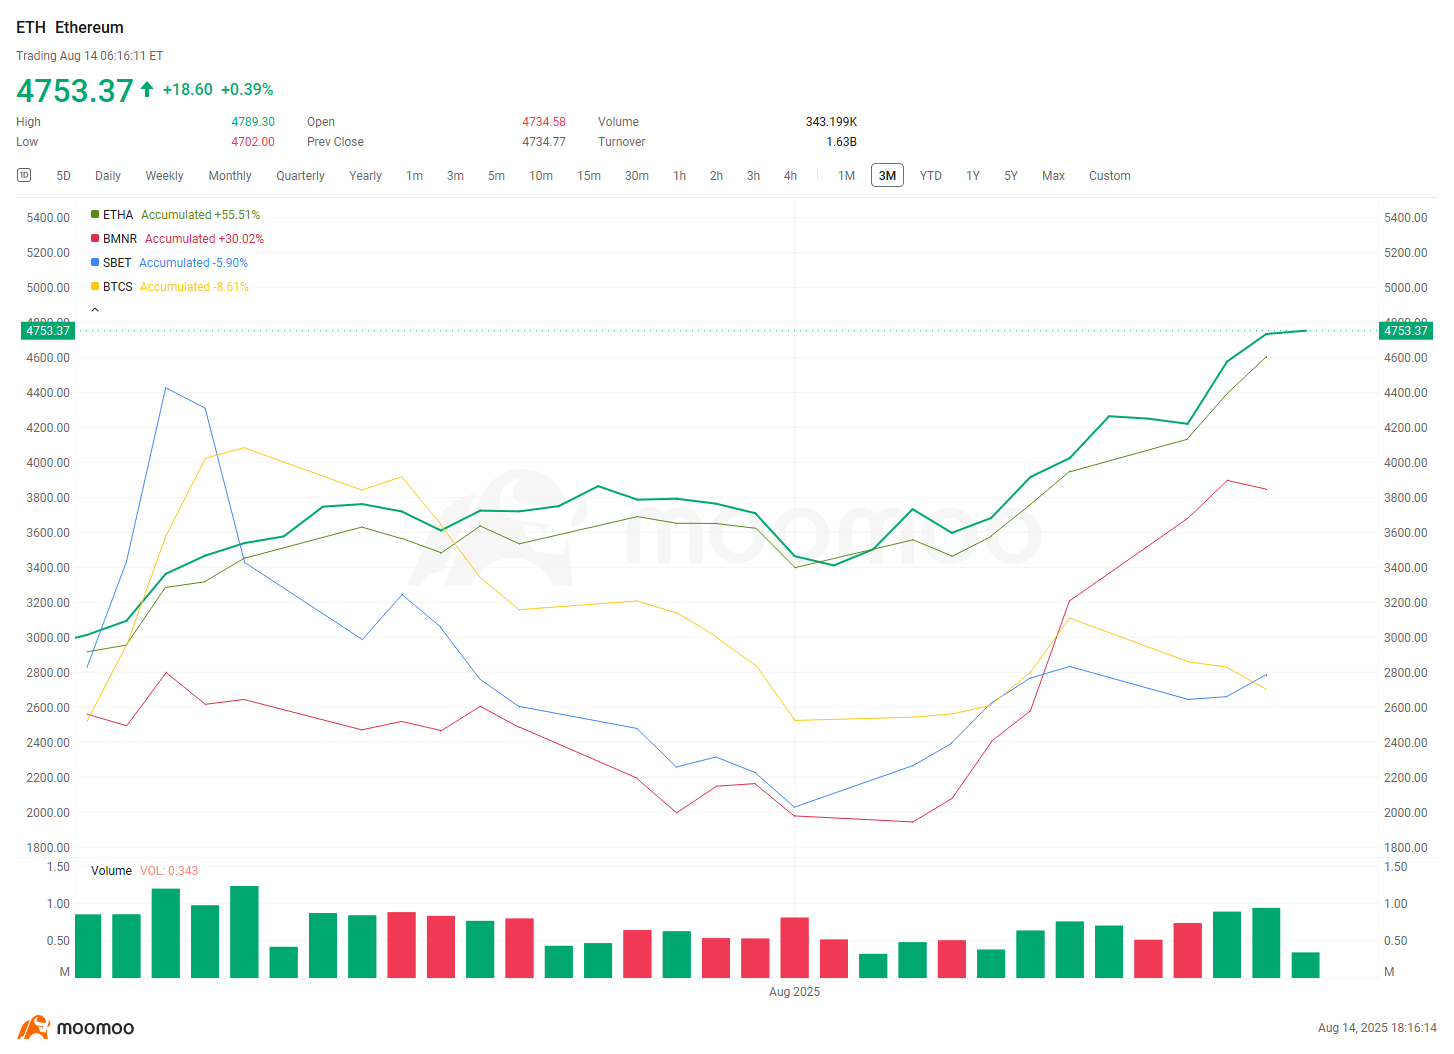Click the ETH Ethereum title
This screenshot has width=1454, height=1054.
point(70,27)
